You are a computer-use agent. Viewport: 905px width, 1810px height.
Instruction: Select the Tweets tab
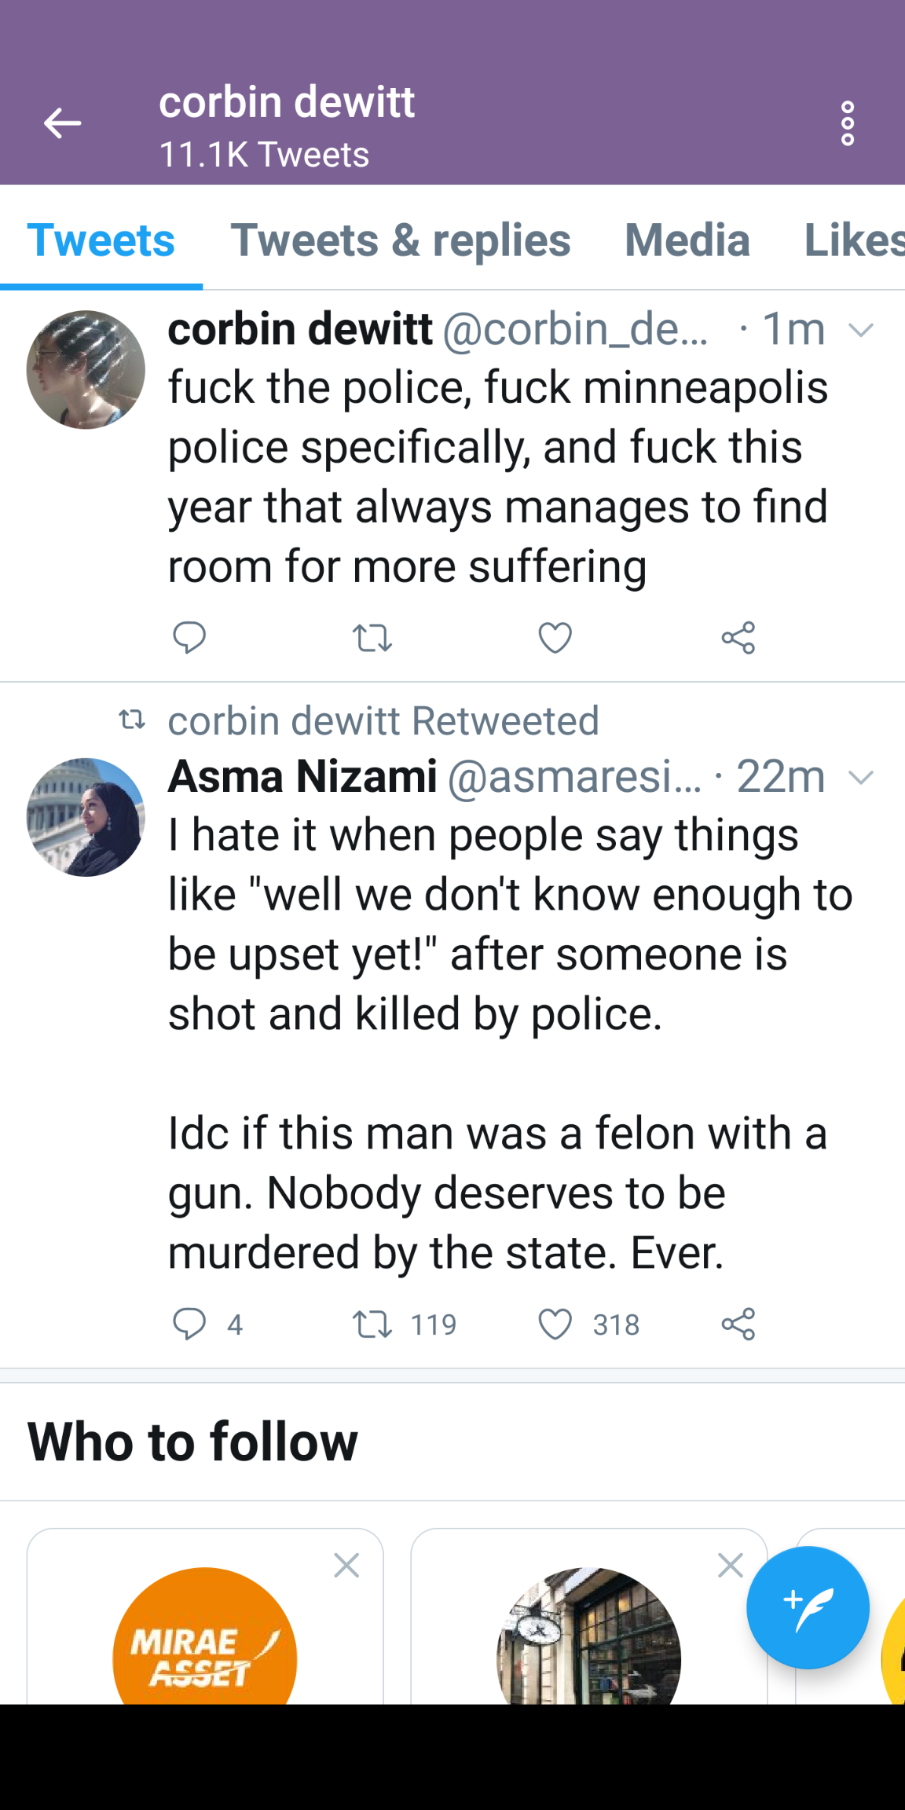point(101,240)
